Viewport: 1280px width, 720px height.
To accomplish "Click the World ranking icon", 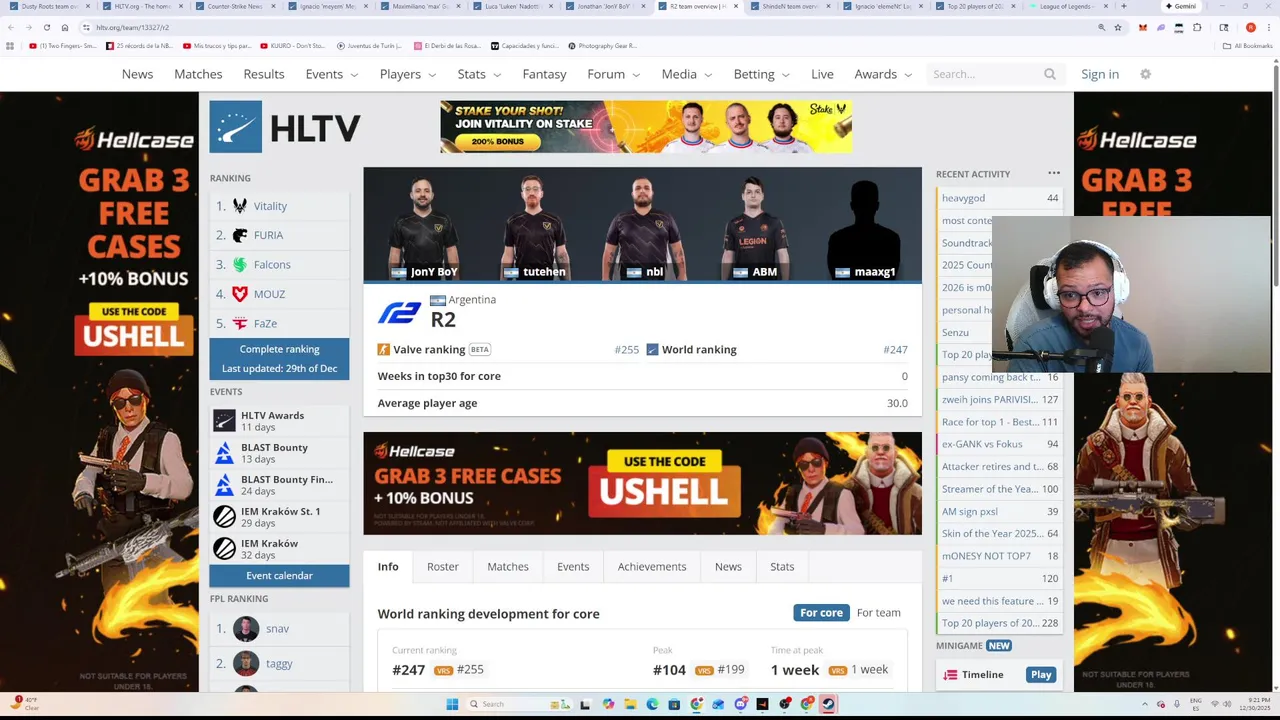I will [x=652, y=349].
